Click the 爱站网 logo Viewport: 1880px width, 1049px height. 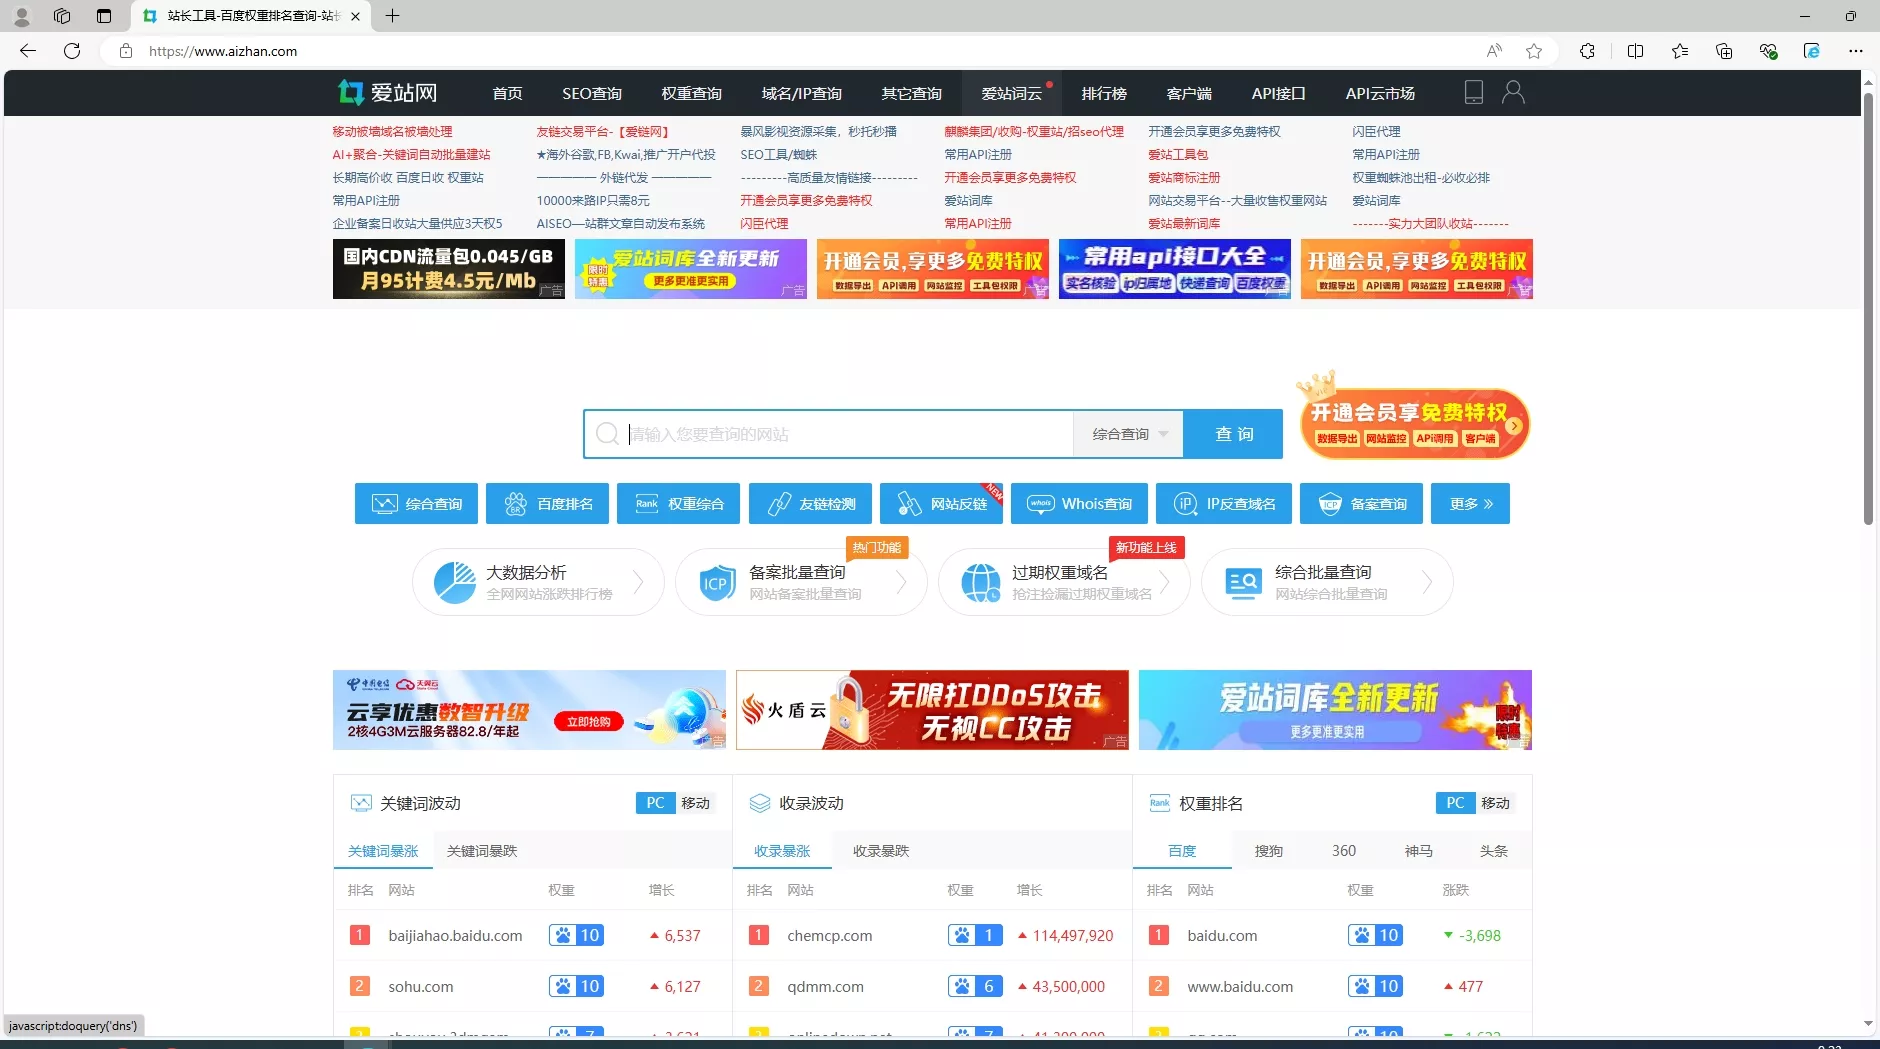387,93
